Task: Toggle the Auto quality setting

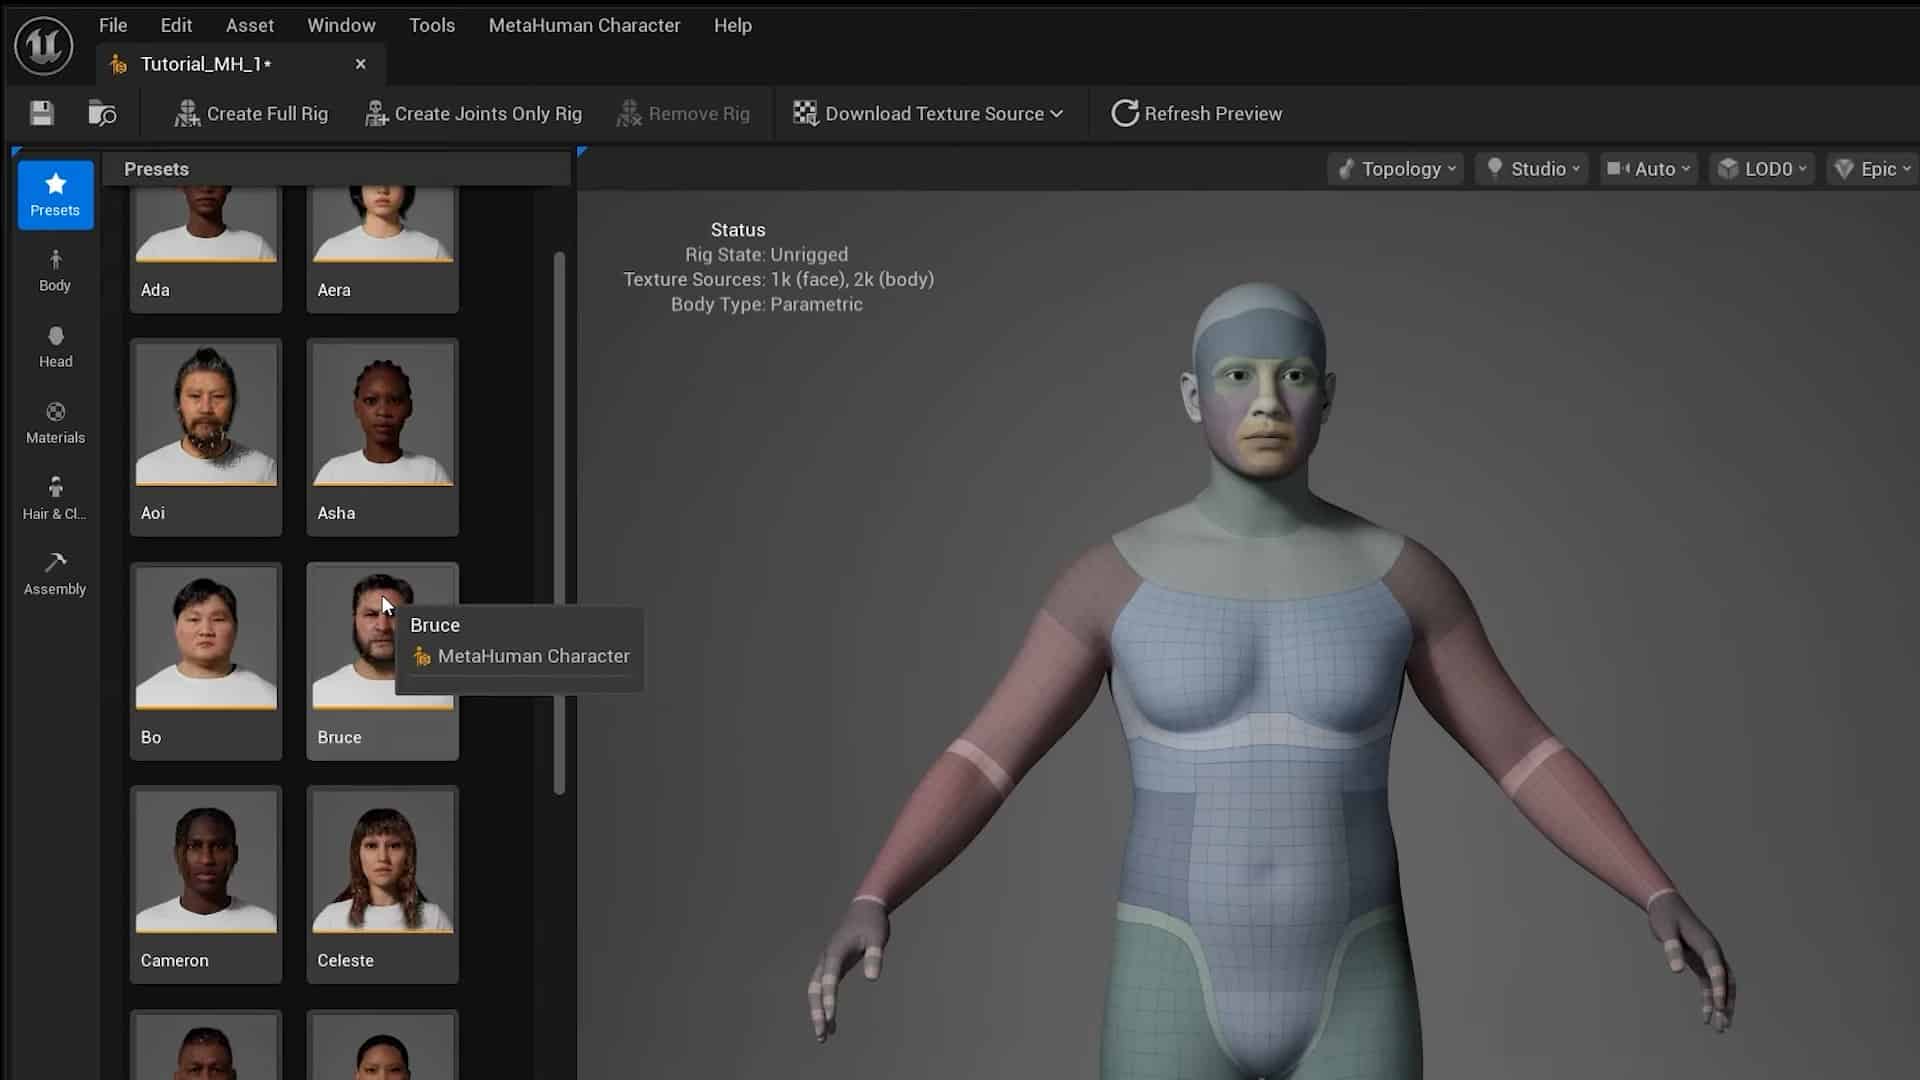Action: 1647,168
